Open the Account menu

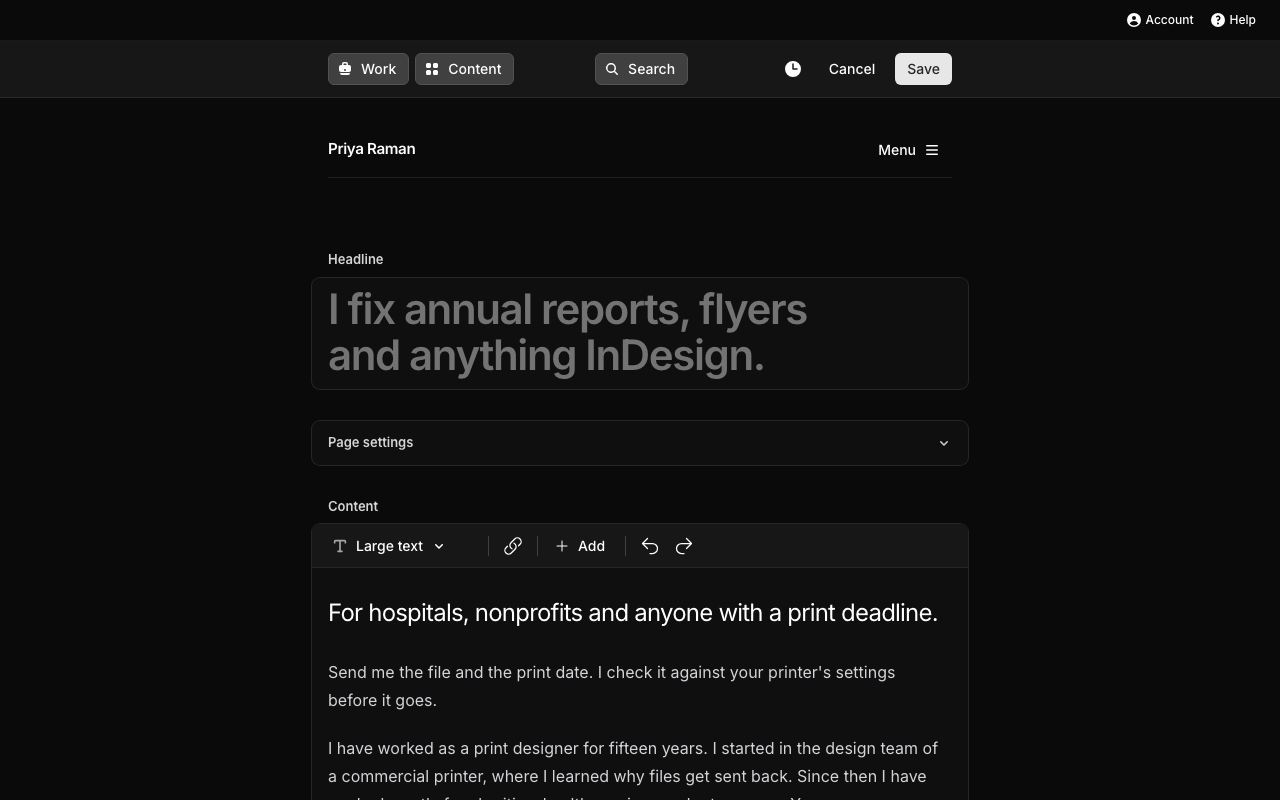click(x=1160, y=20)
